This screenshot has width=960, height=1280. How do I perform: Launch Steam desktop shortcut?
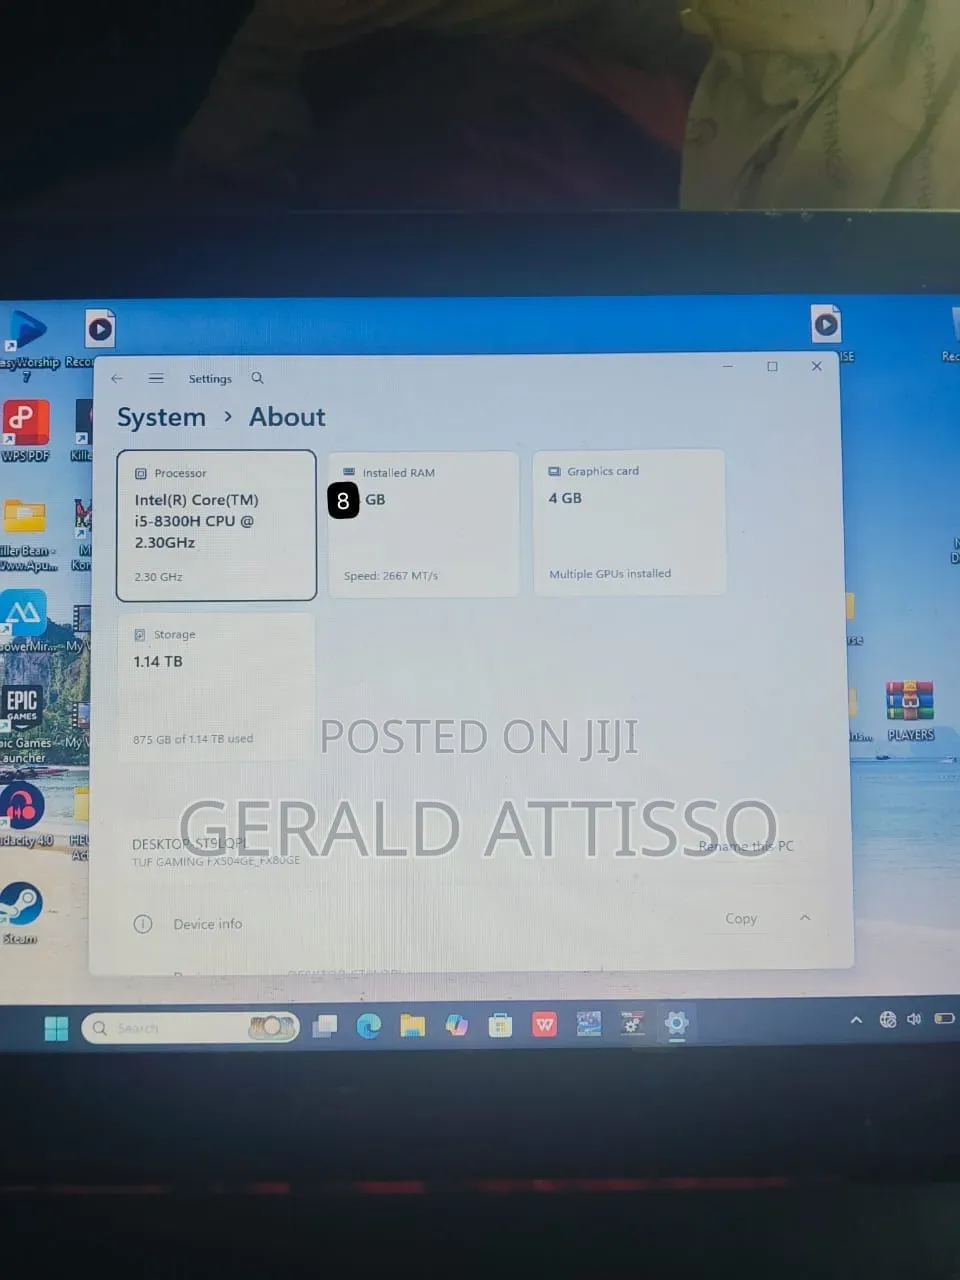[21, 912]
